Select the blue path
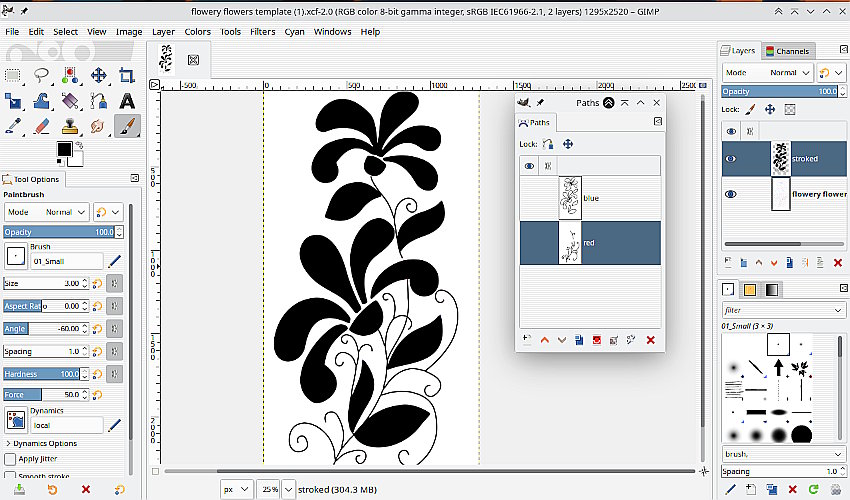 pos(590,198)
